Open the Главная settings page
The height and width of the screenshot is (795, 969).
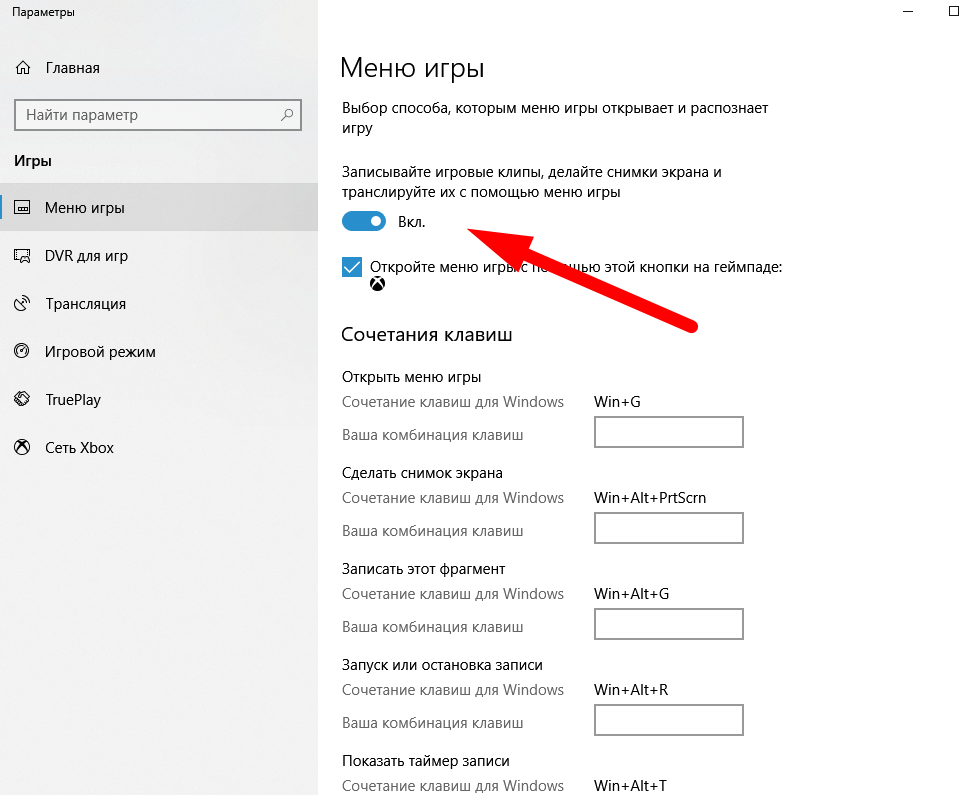point(159,68)
